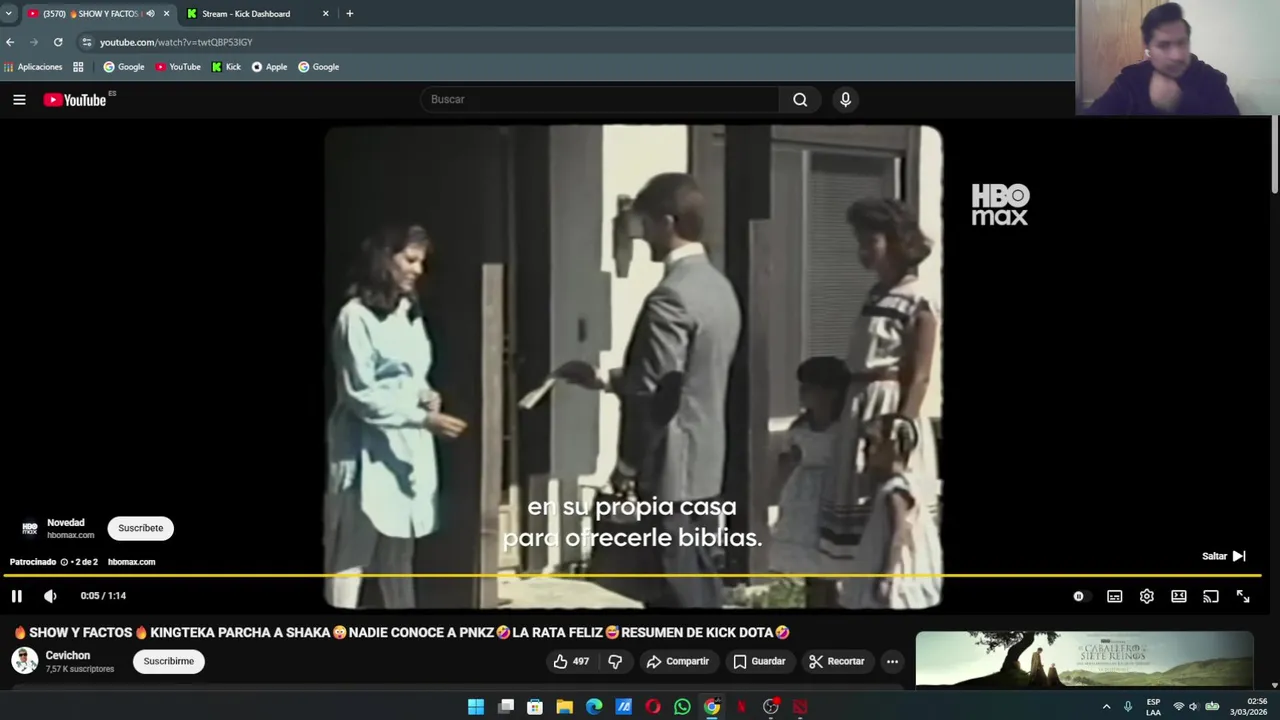The height and width of the screenshot is (720, 1280).
Task: Click the Recortar clip button
Action: (836, 661)
